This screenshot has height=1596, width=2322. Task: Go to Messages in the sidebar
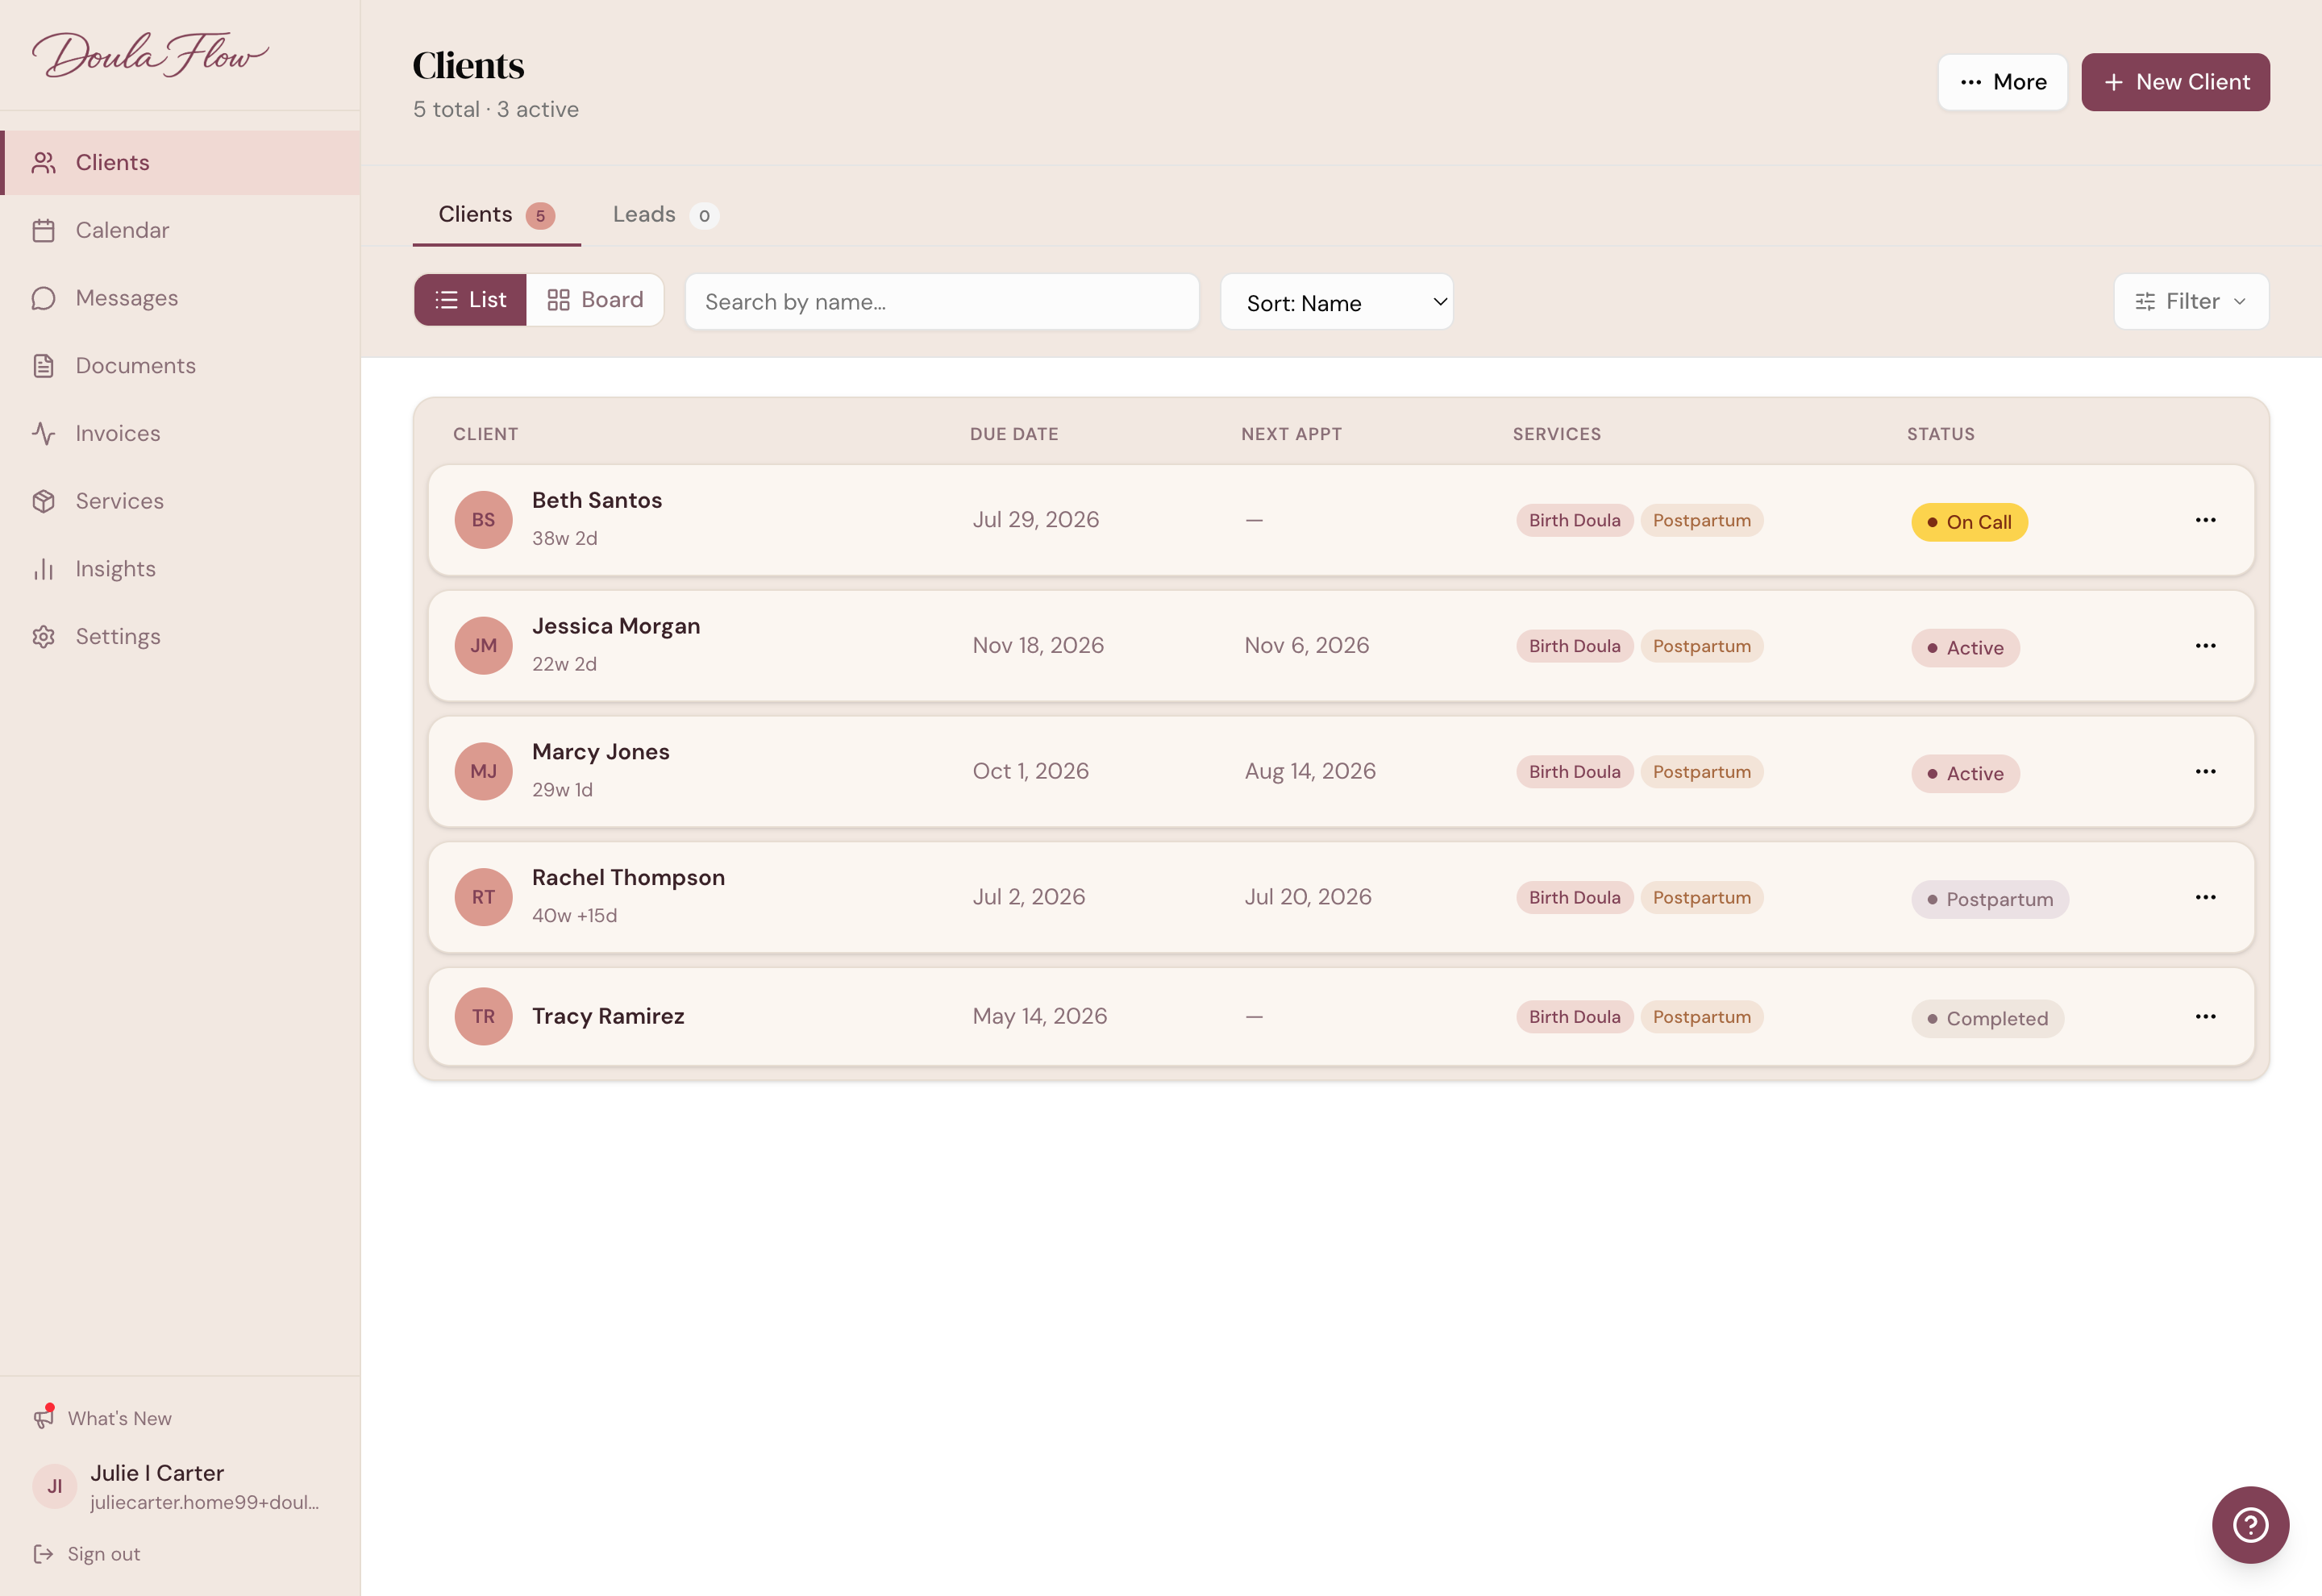click(180, 298)
